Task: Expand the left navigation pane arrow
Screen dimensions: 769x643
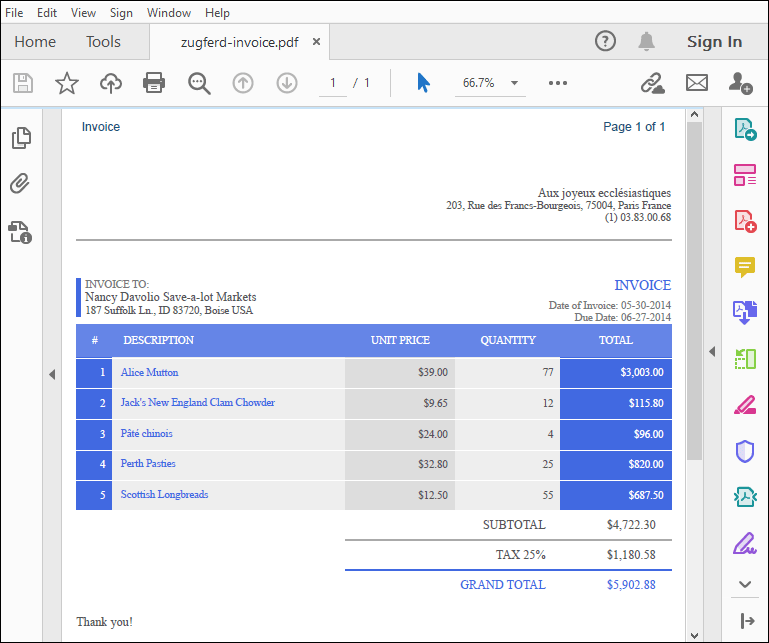Action: 52,374
